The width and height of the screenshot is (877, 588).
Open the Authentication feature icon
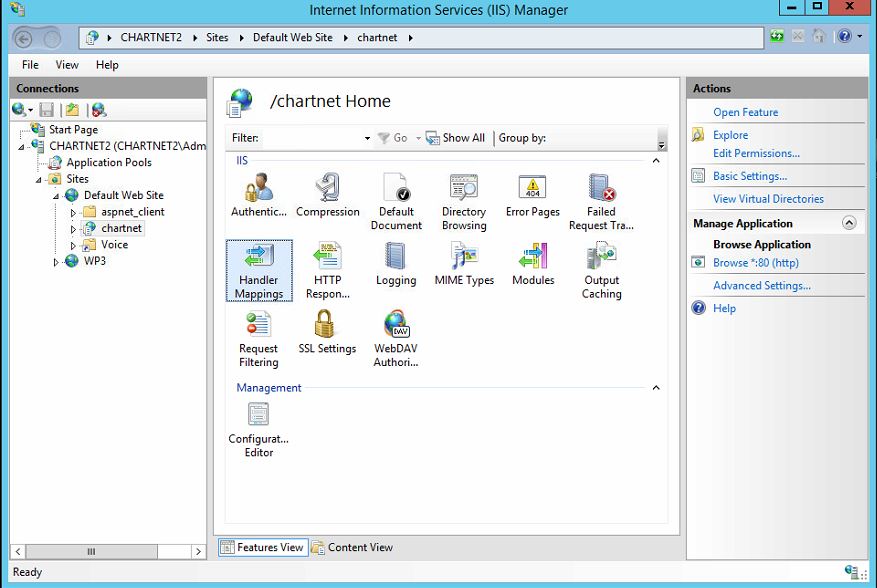258,195
